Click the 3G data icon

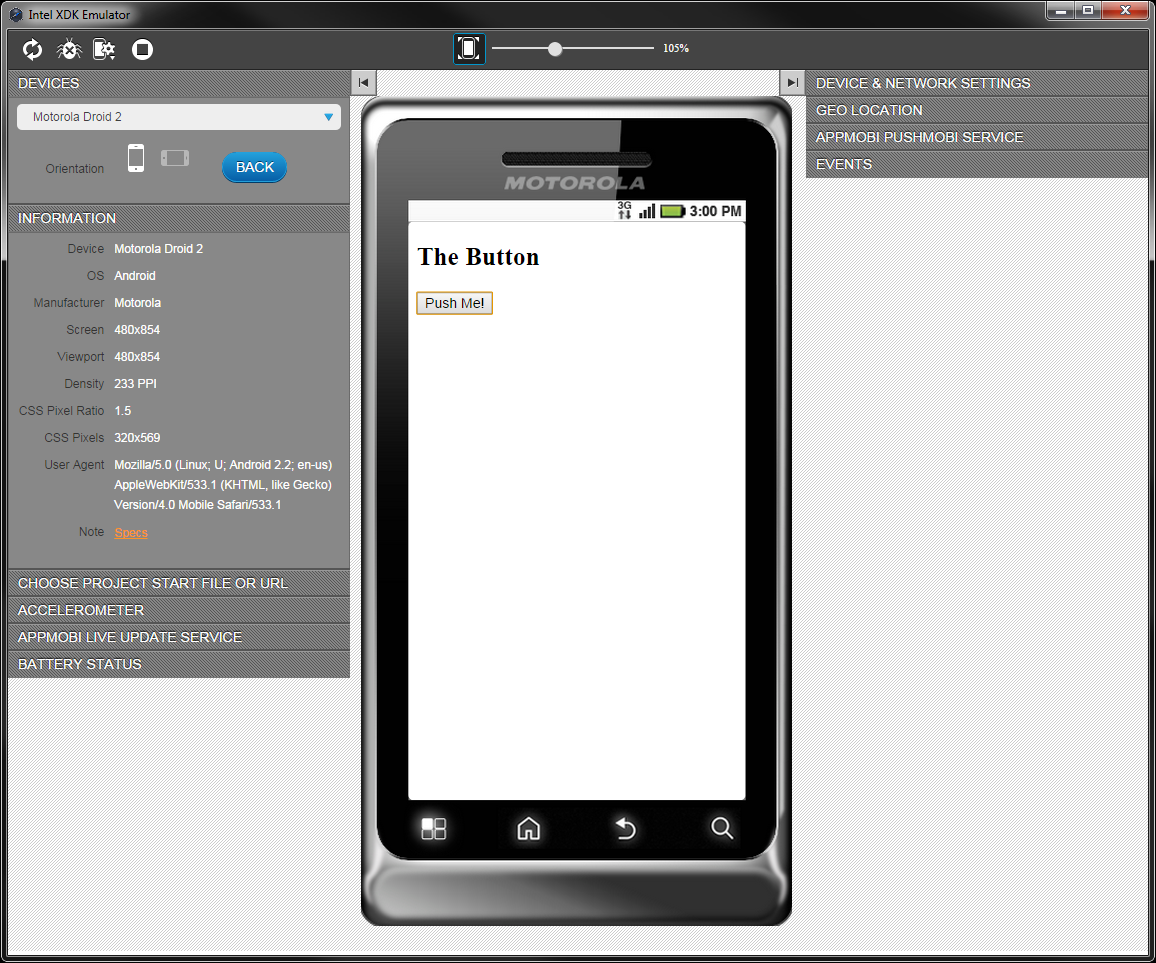point(624,210)
